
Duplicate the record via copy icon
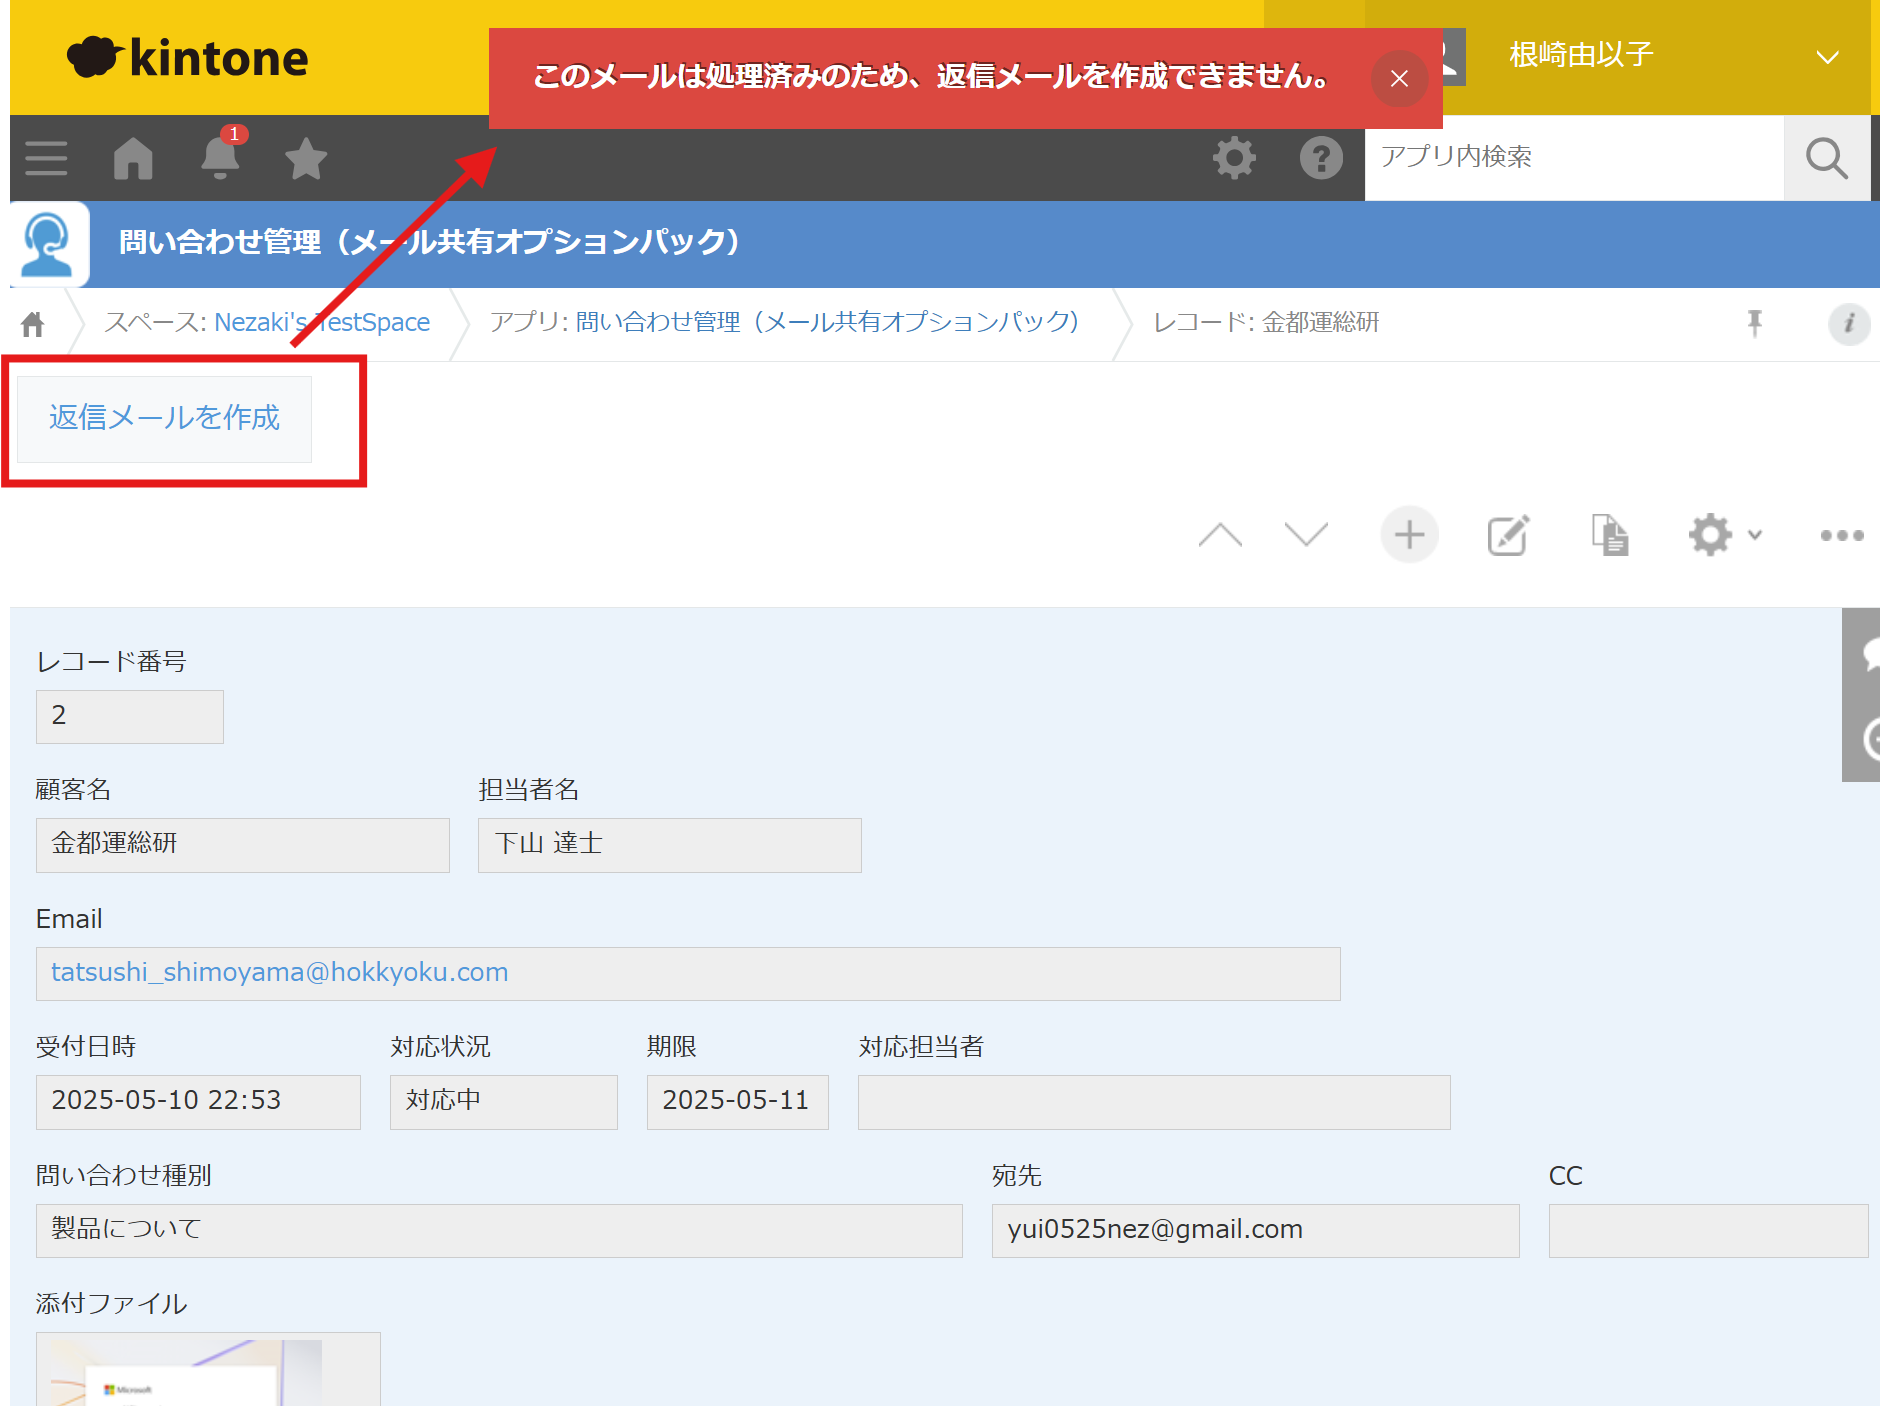pos(1609,535)
